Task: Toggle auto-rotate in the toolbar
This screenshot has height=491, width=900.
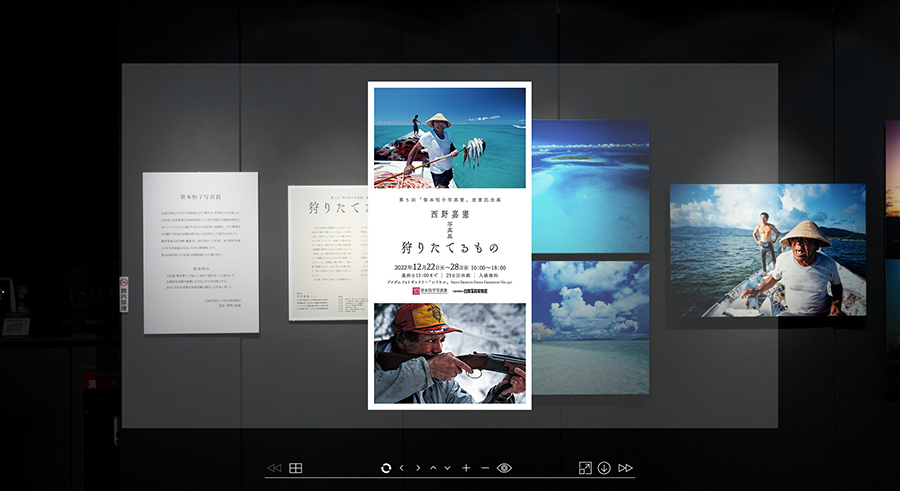Action: [386, 468]
